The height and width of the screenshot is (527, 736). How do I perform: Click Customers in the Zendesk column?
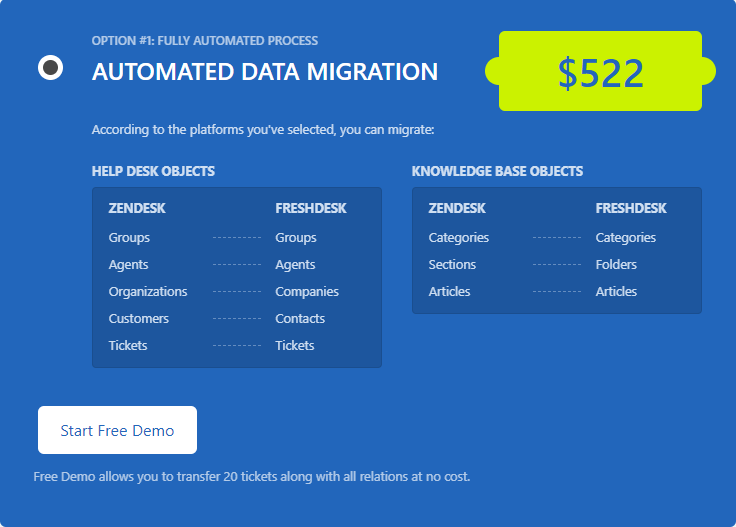(x=138, y=319)
